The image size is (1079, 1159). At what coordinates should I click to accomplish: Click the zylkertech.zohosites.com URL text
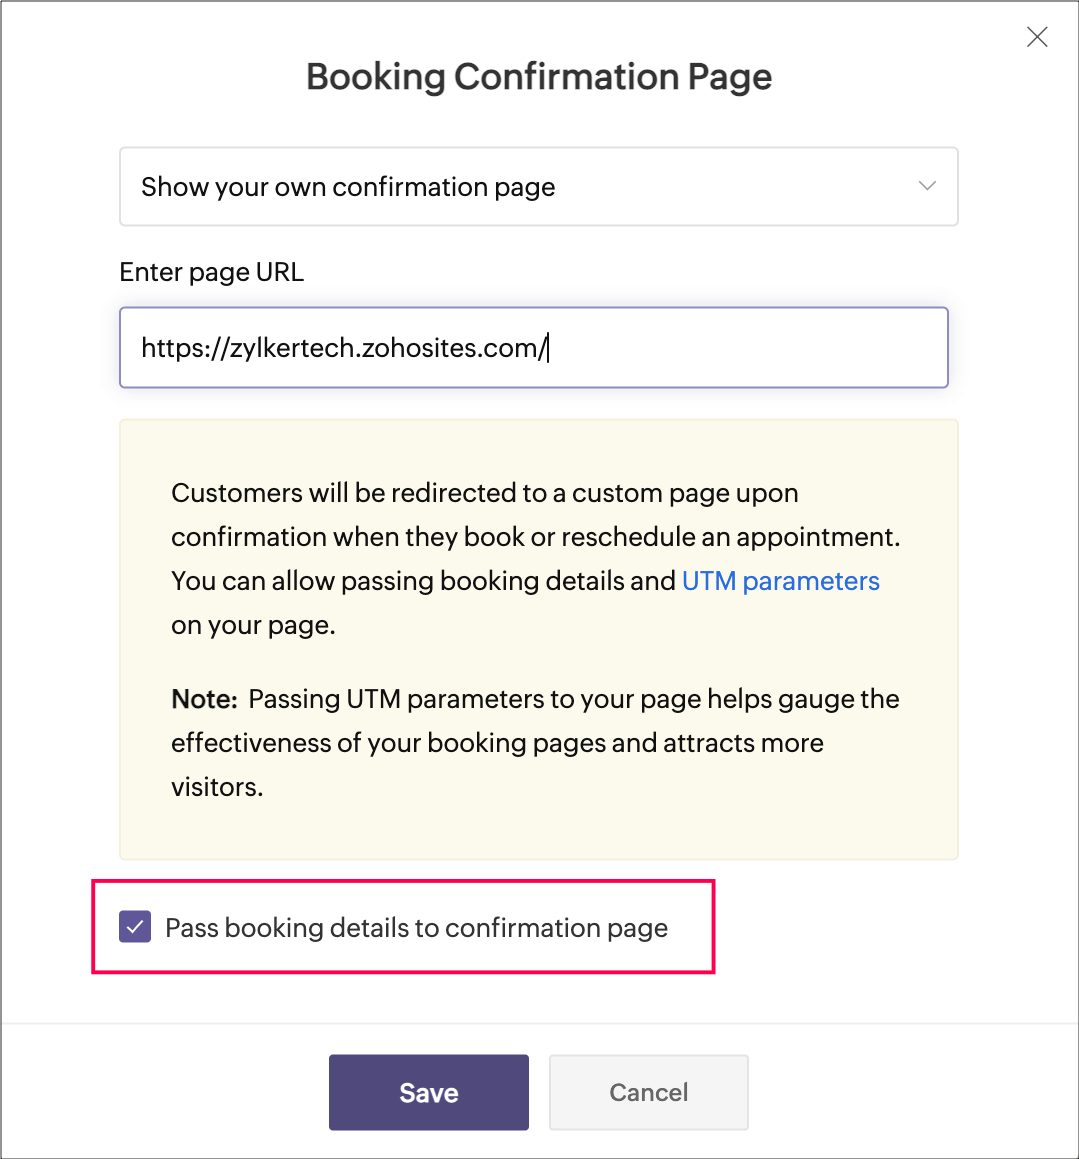[x=344, y=348]
